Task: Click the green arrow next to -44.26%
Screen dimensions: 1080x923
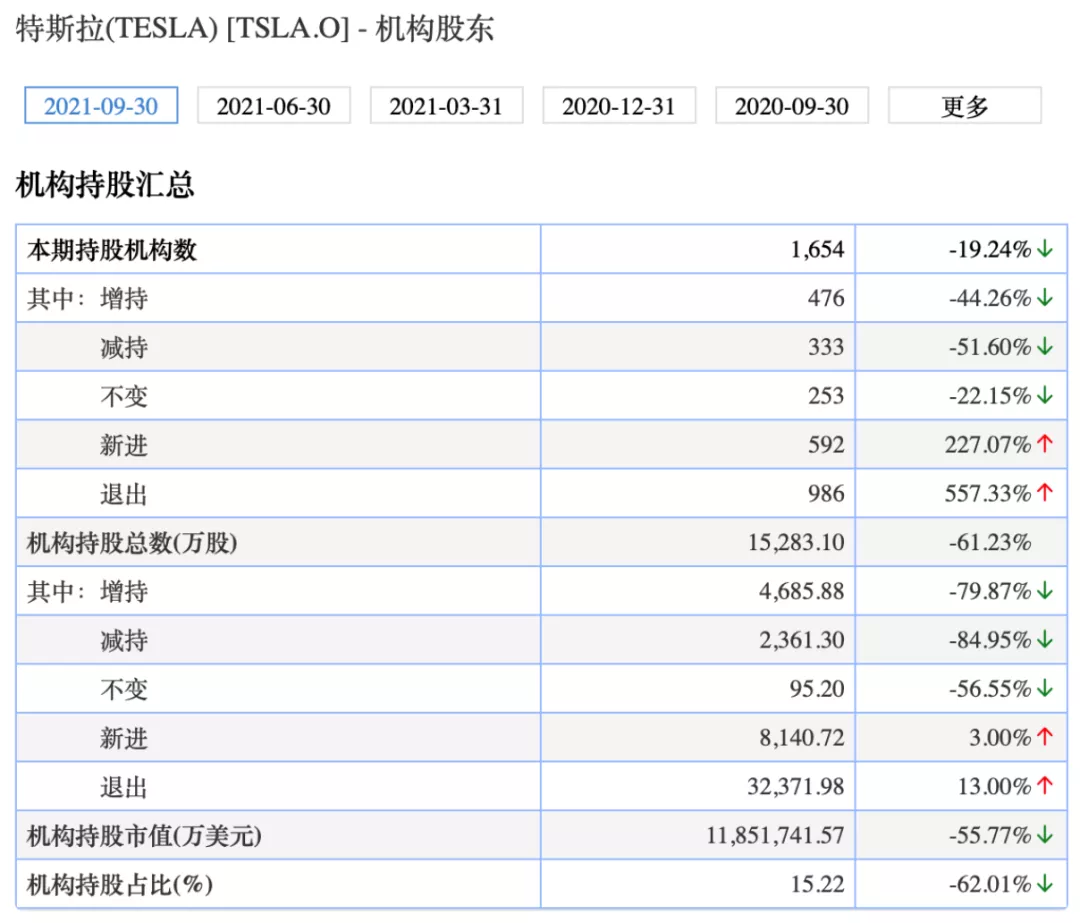Action: [1045, 298]
